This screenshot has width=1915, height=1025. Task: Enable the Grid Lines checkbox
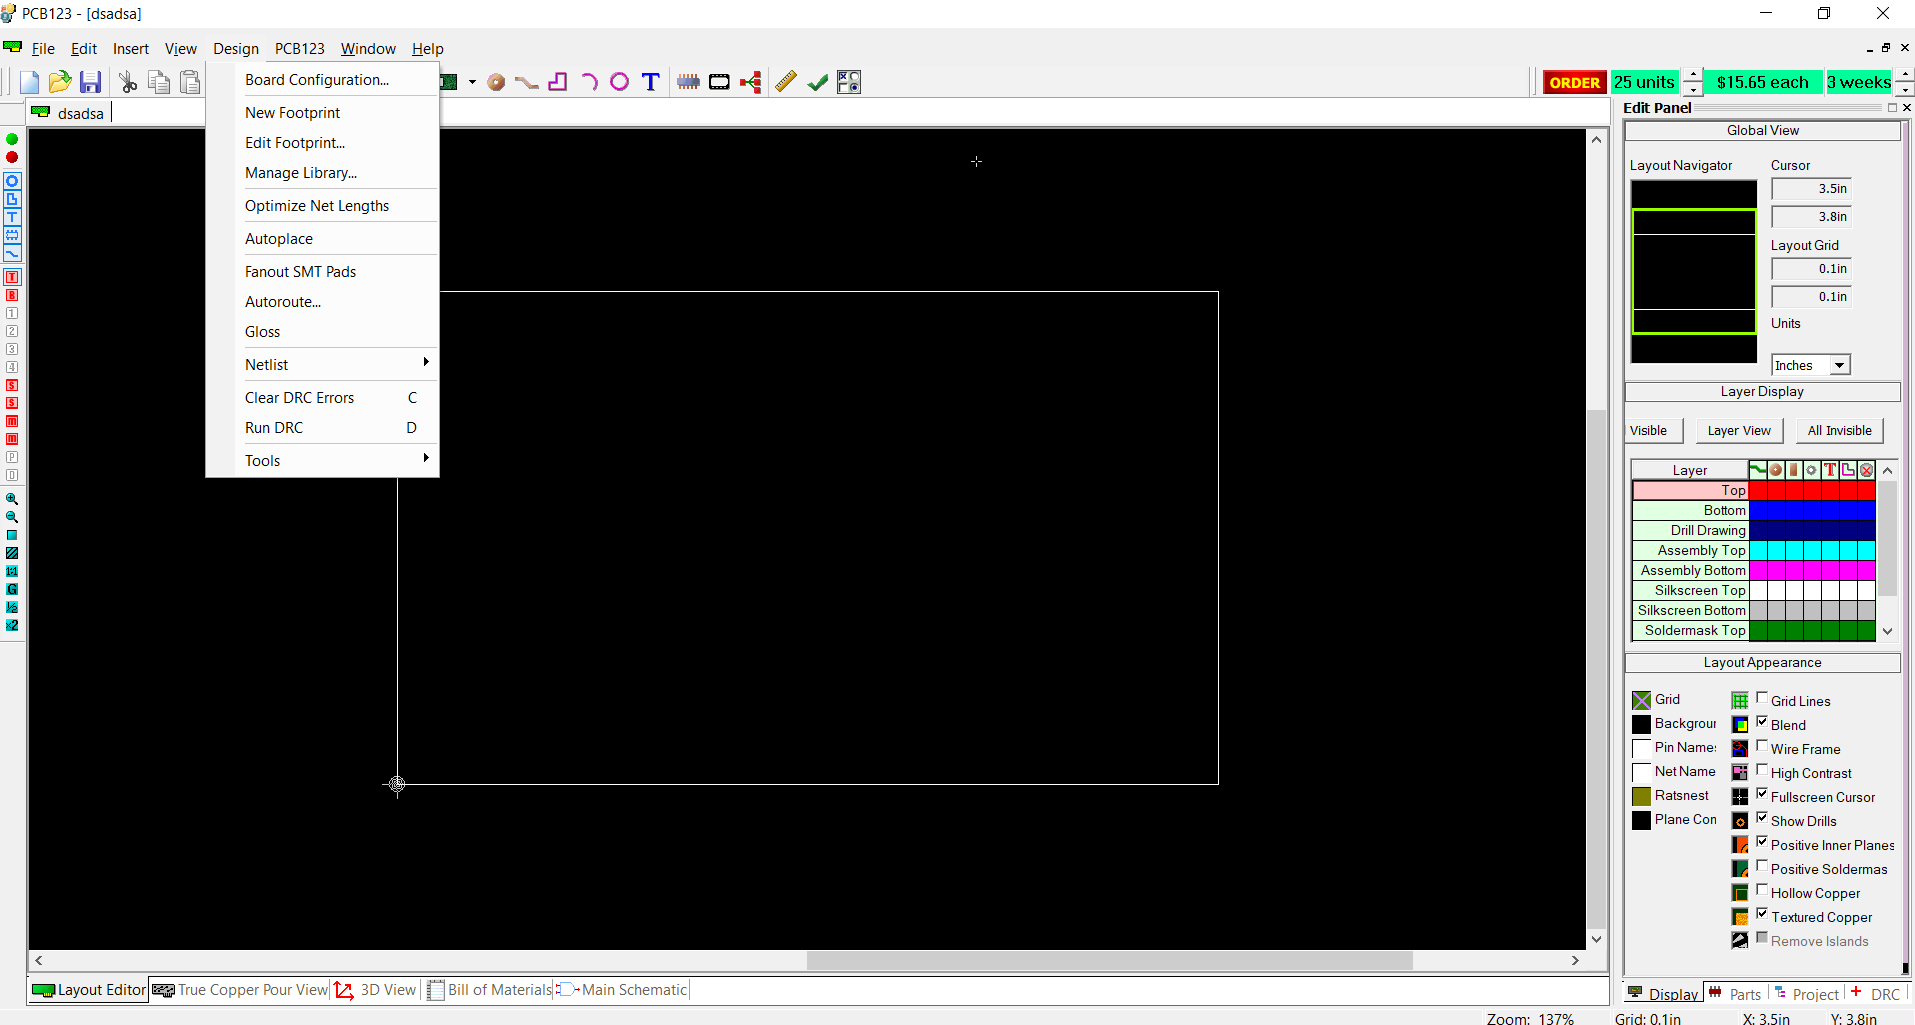click(1761, 699)
